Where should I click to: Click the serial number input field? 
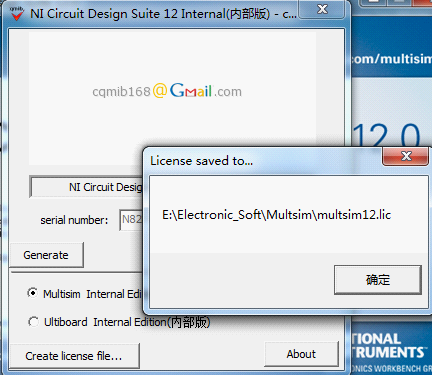131,220
